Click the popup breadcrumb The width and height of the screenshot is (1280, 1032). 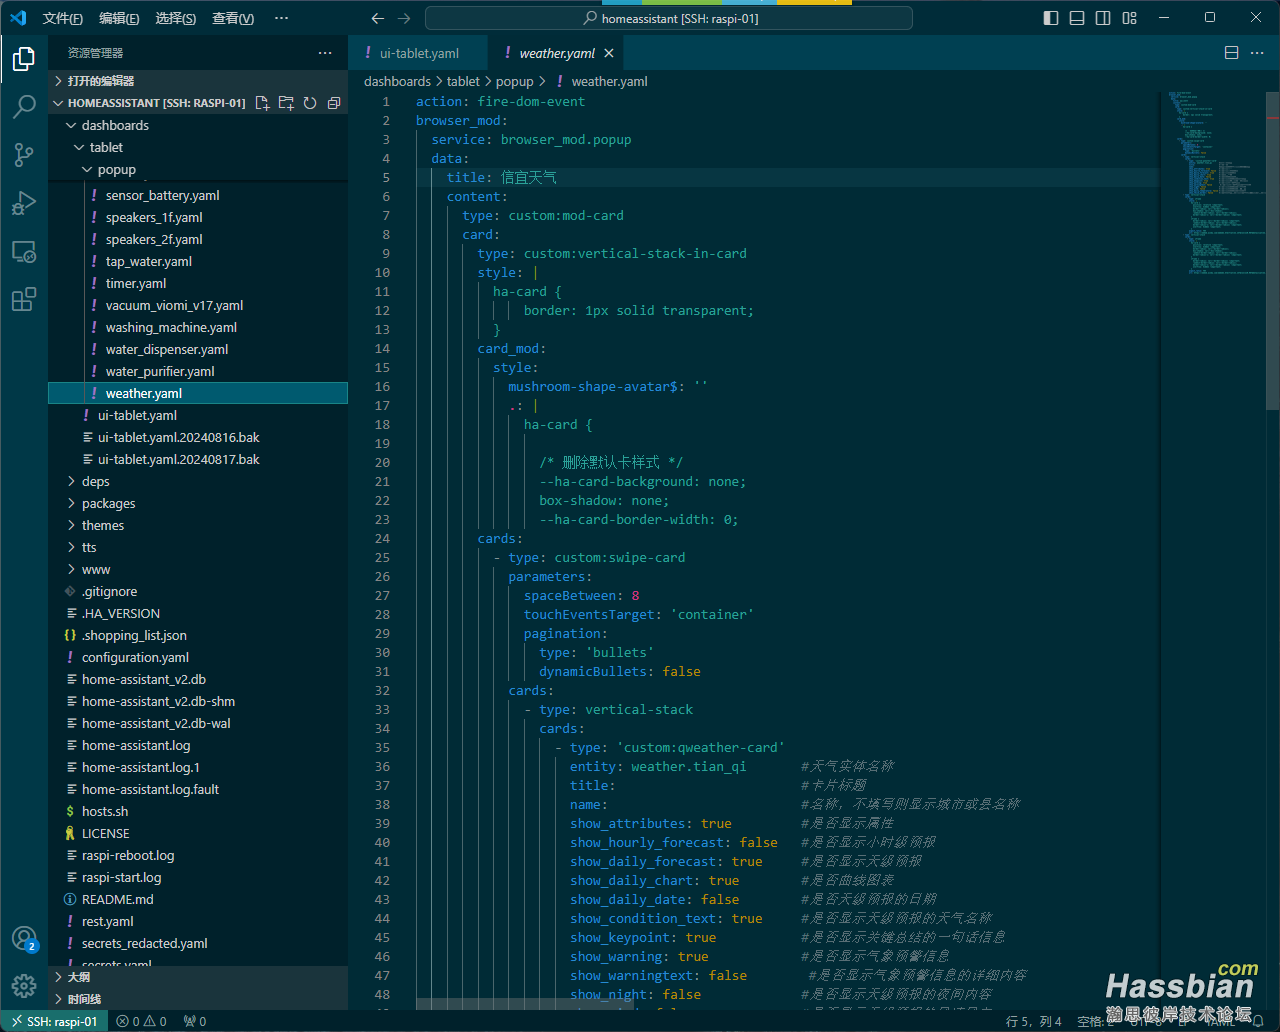click(x=515, y=81)
